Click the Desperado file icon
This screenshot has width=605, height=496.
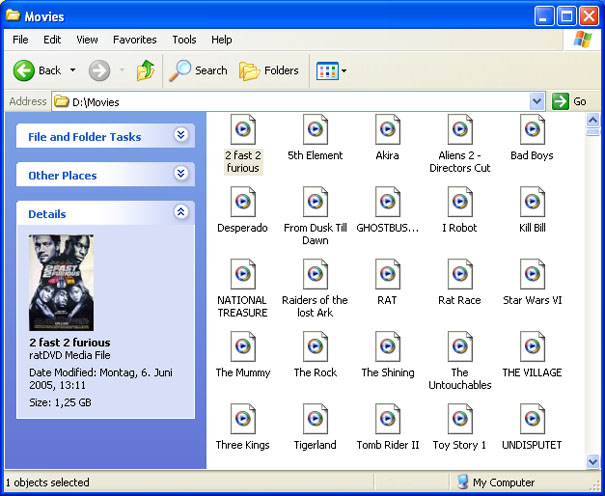click(x=243, y=202)
